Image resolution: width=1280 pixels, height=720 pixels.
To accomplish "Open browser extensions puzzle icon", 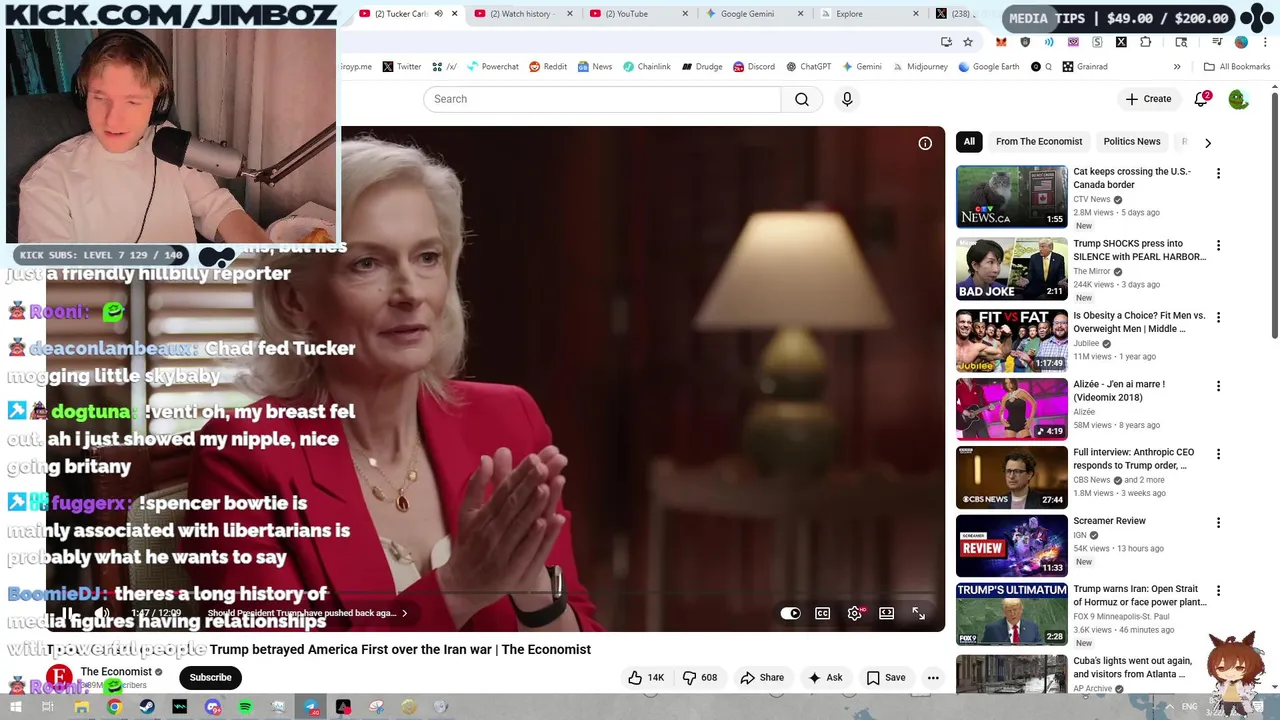I will tap(1146, 42).
